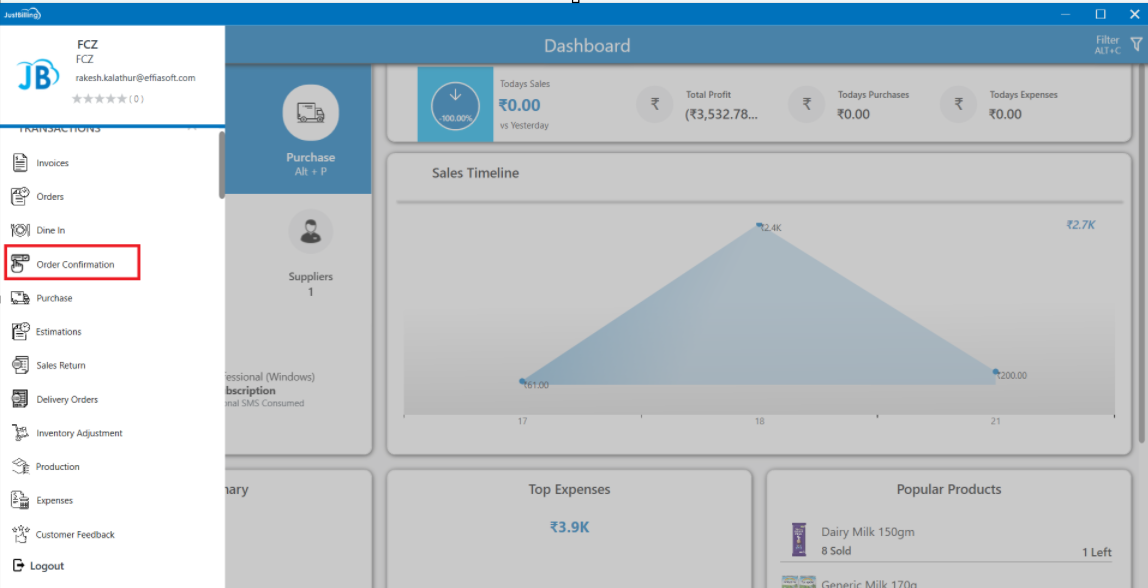Click the Dine In plate icon
This screenshot has height=588, width=1148.
[x=20, y=230]
